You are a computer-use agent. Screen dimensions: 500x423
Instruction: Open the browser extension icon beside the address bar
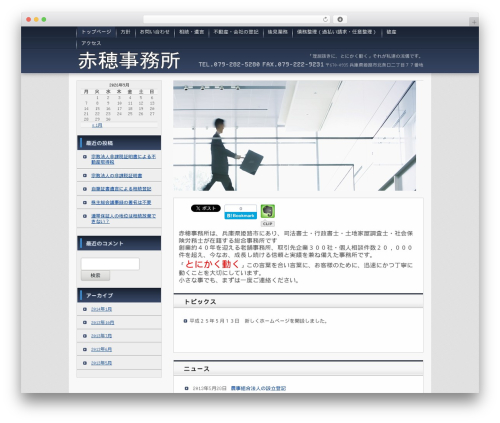click(340, 19)
